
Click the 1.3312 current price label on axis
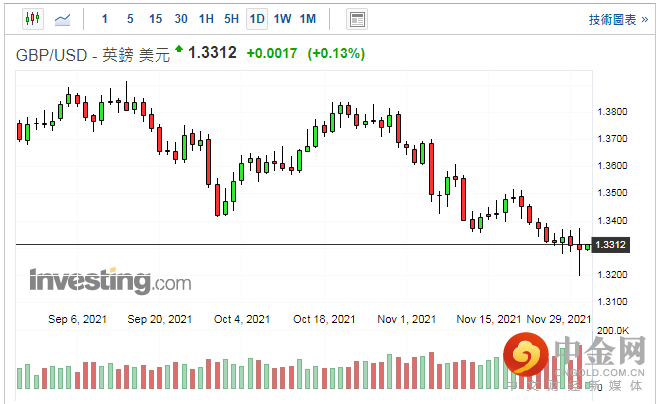tap(609, 245)
